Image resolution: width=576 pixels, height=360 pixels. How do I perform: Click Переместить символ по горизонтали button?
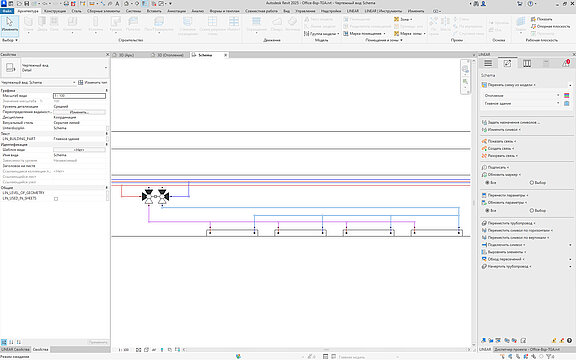(517, 230)
